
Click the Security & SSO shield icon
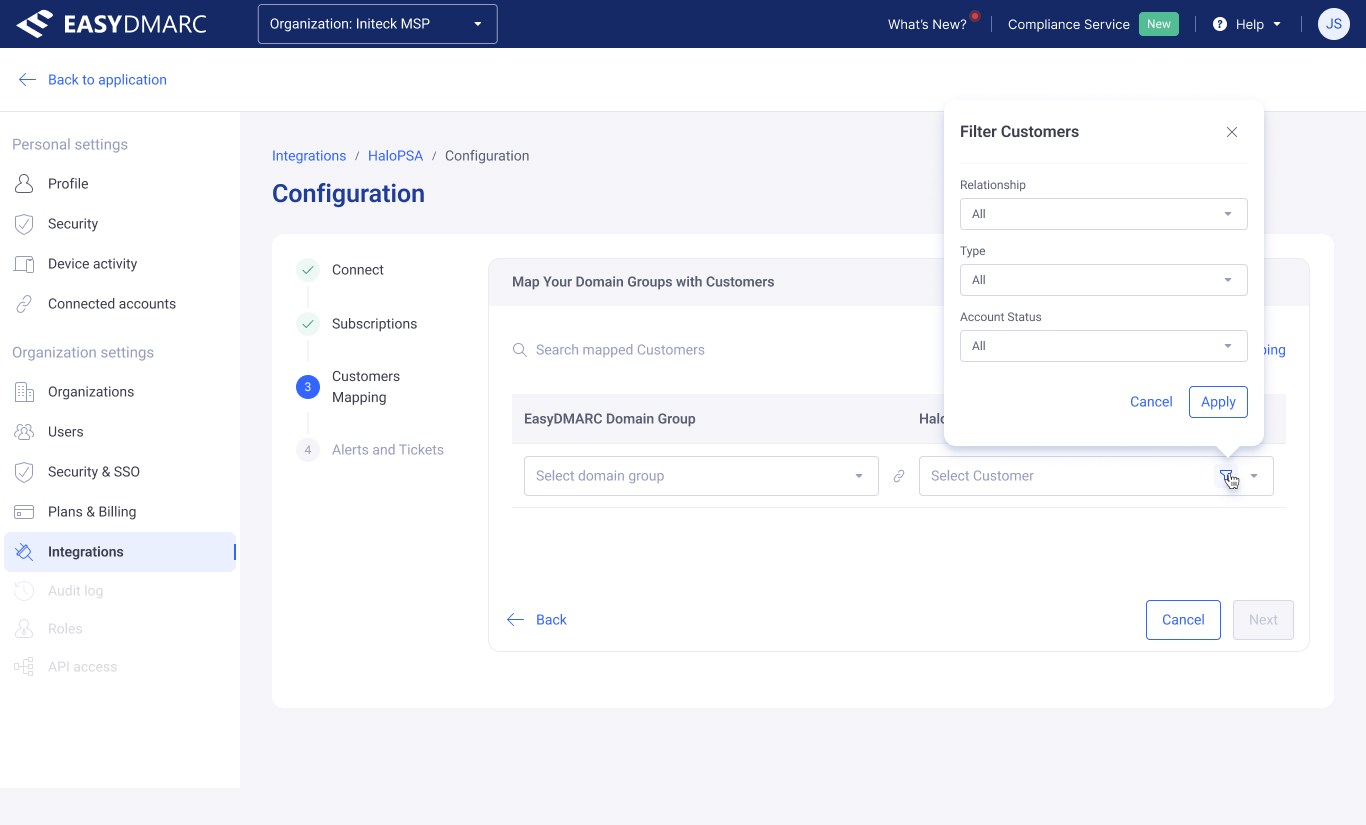tap(24, 472)
